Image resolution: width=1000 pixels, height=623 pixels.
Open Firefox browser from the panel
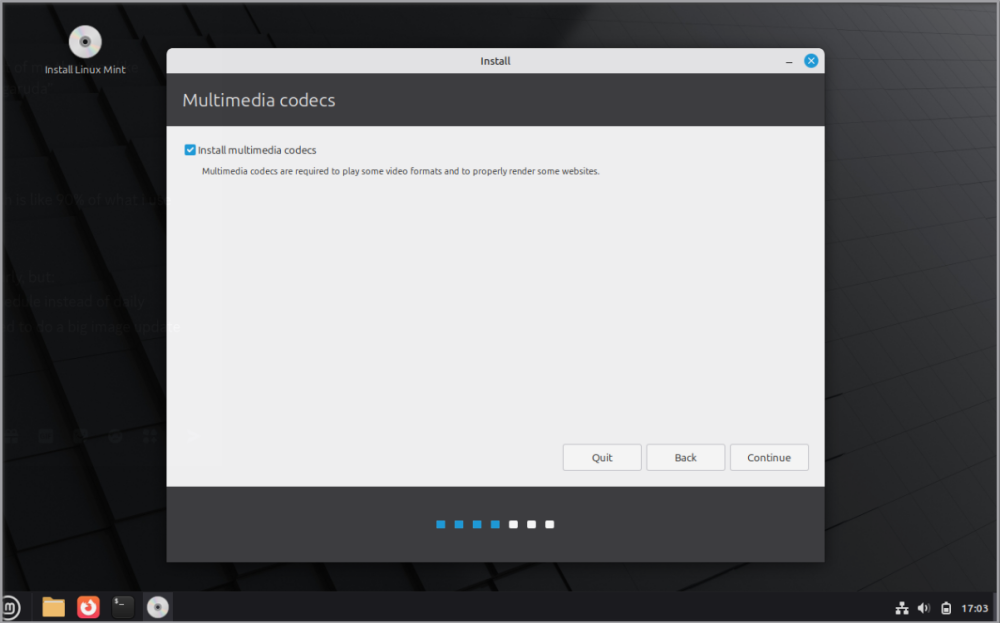88,607
